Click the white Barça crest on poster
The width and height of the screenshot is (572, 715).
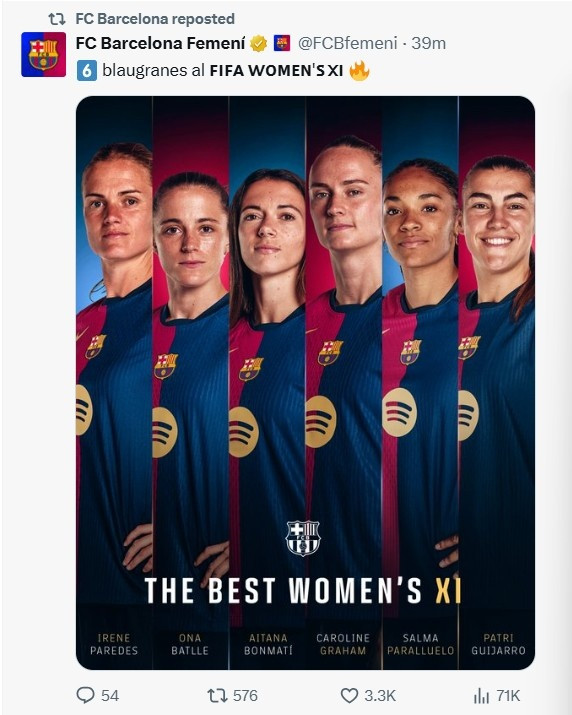[x=303, y=538]
